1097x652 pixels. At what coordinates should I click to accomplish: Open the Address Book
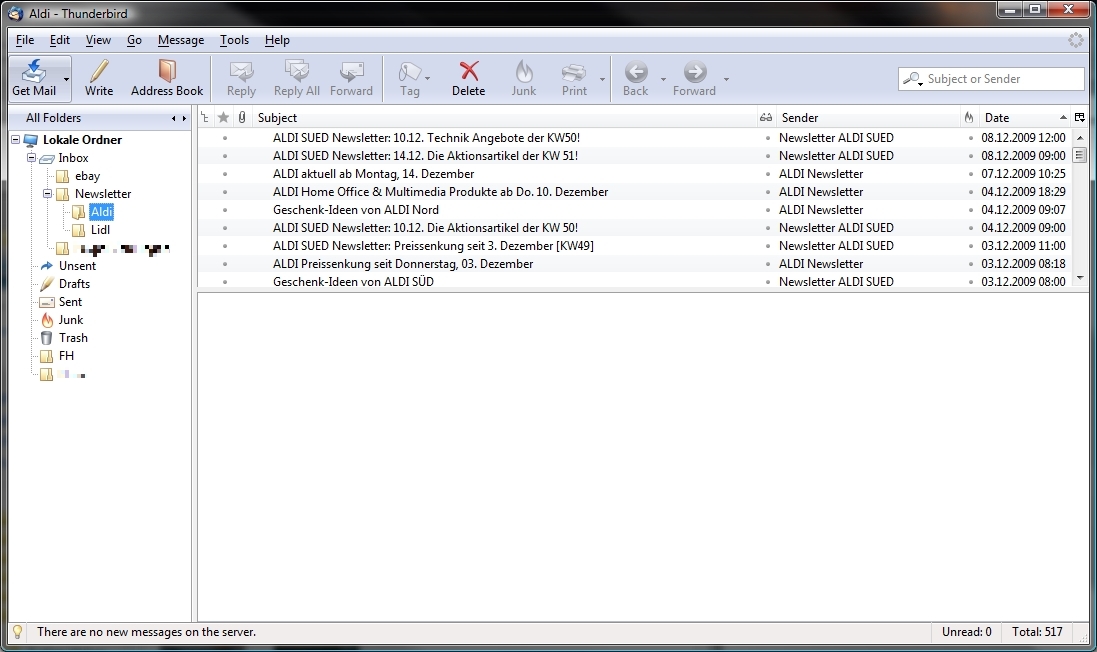coord(167,78)
